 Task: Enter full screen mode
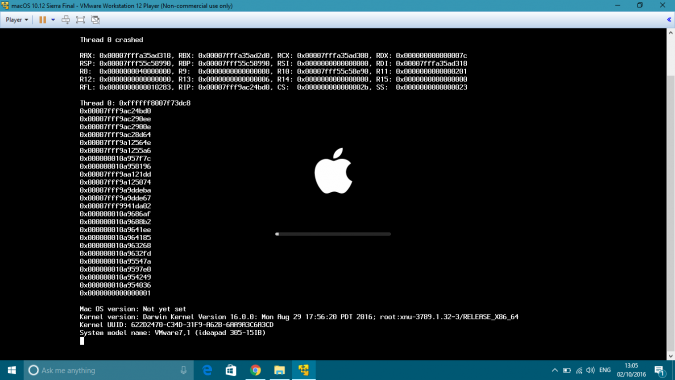(81, 20)
